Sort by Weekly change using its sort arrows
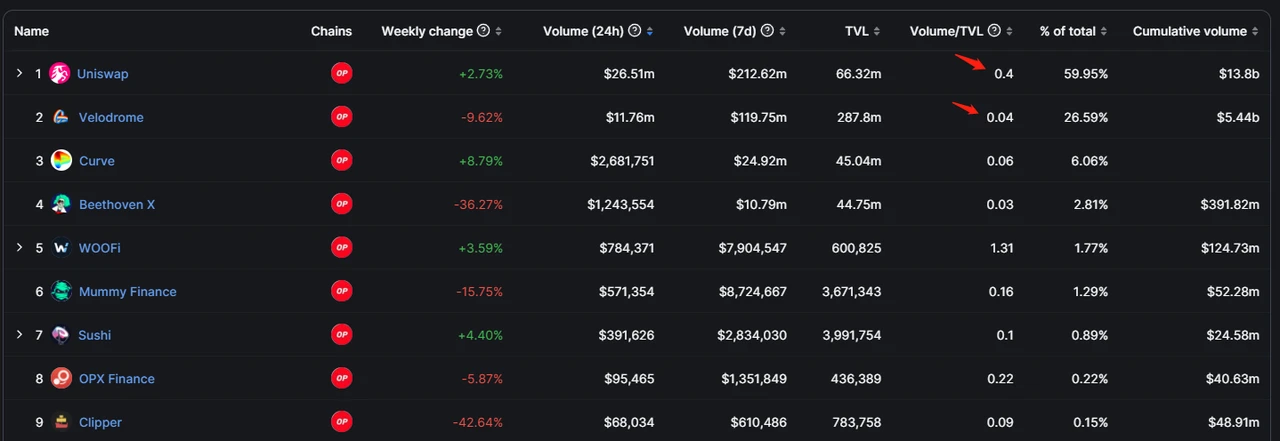This screenshot has width=1280, height=441. point(499,31)
